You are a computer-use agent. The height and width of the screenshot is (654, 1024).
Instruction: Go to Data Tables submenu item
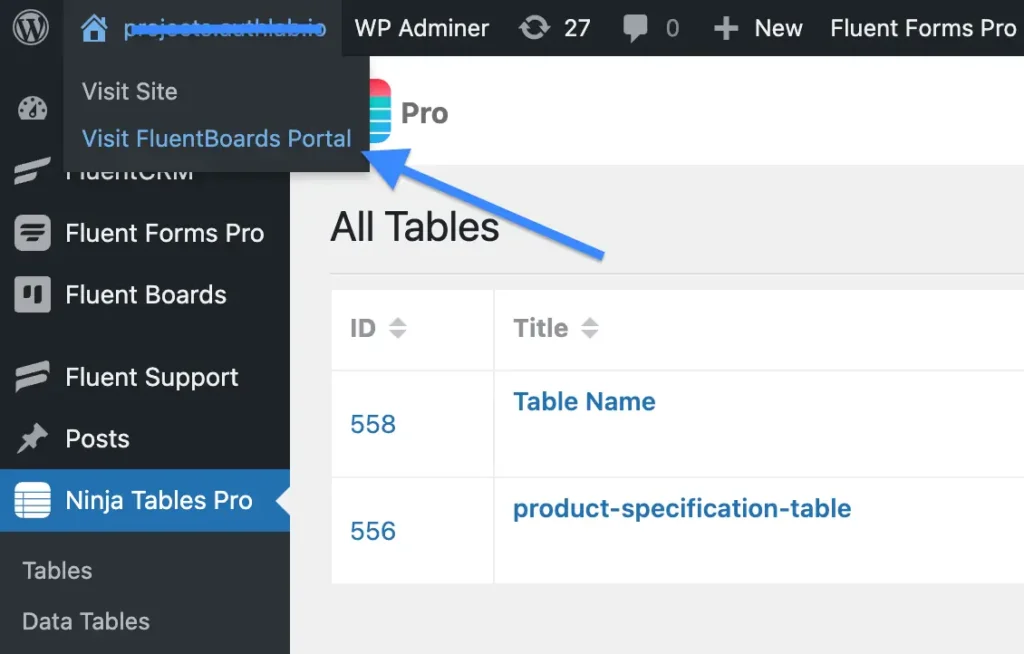tap(86, 621)
